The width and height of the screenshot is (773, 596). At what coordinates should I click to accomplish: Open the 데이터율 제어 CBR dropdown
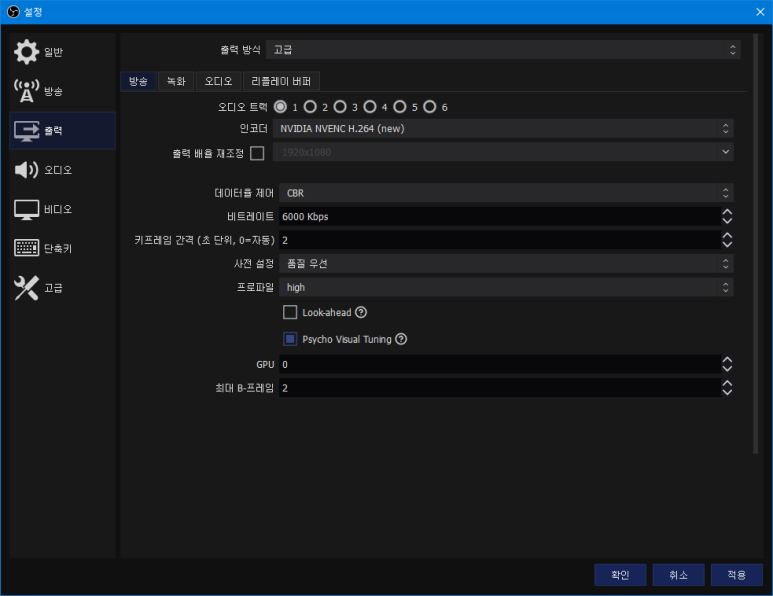pyautogui.click(x=506, y=193)
